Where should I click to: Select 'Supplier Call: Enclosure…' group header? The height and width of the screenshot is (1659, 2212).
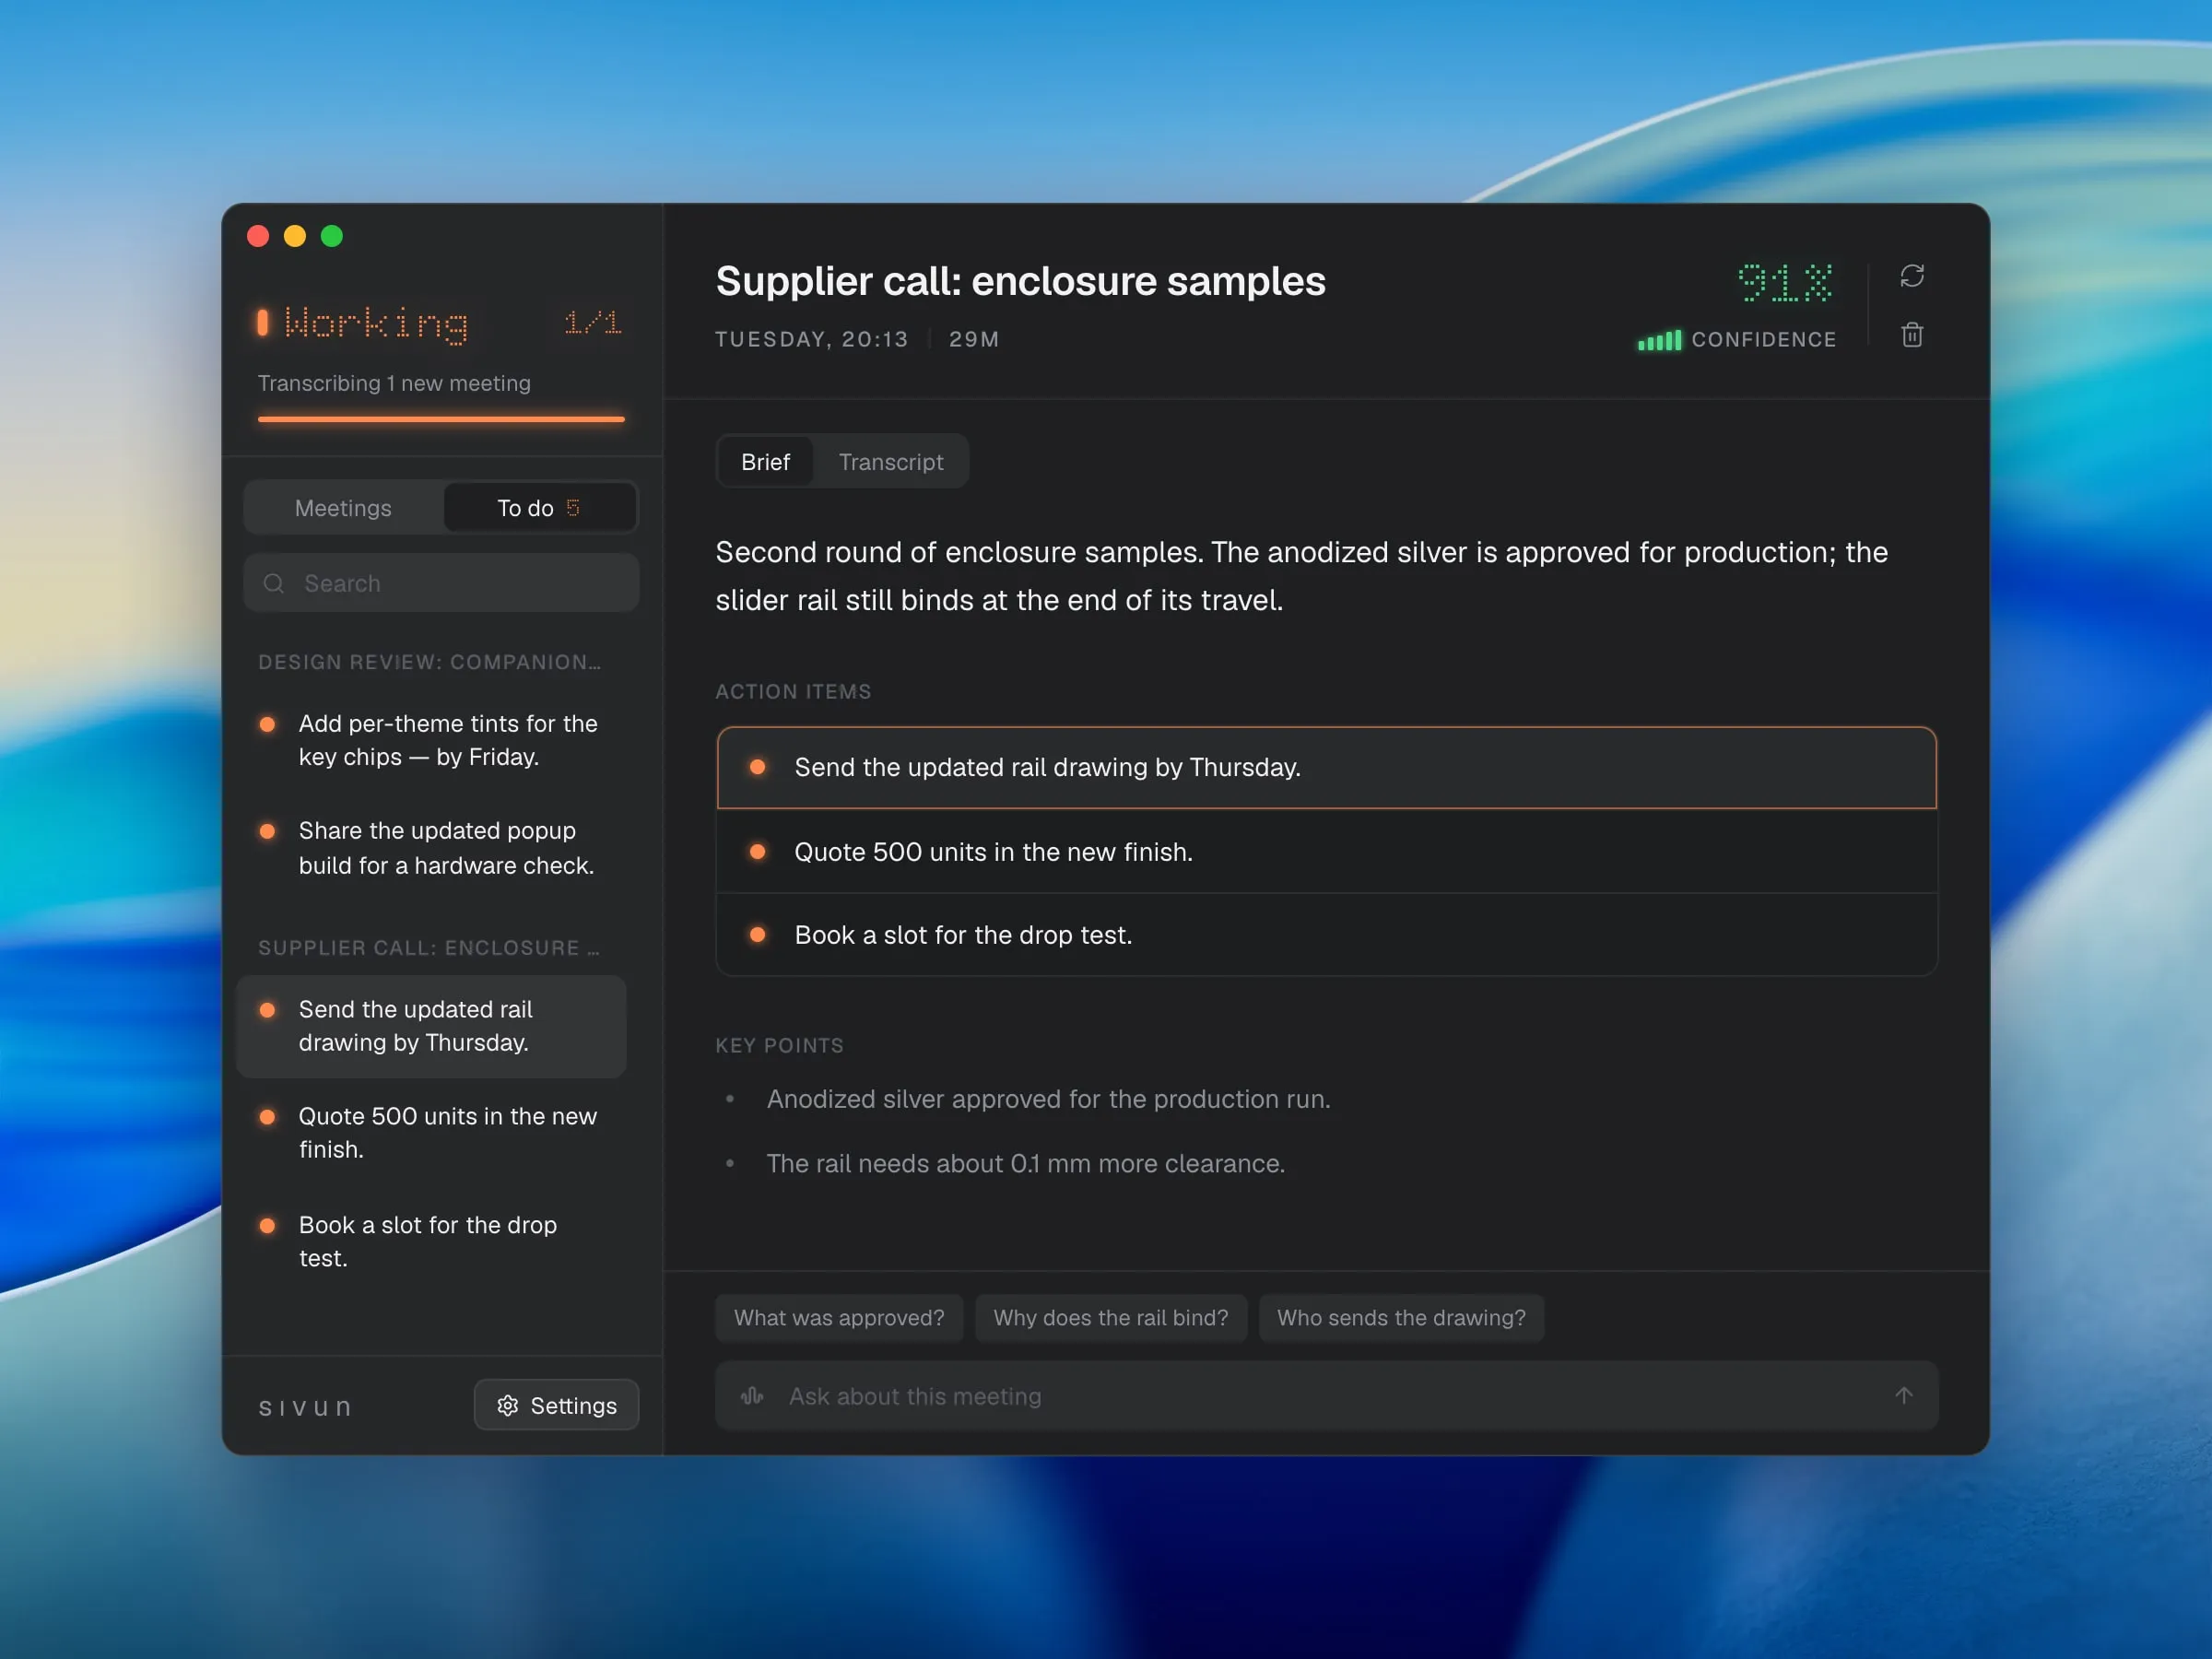pyautogui.click(x=430, y=948)
